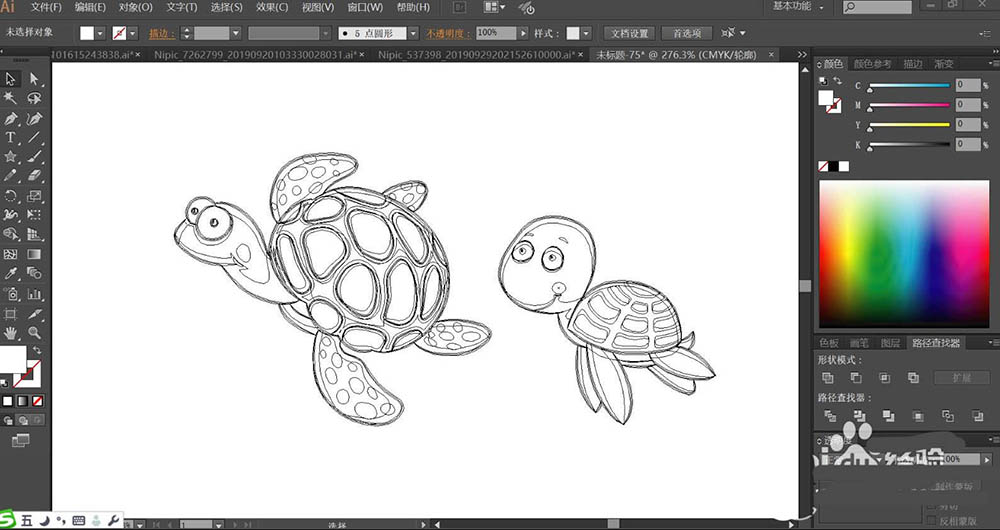1000x530 pixels.
Task: Switch to Nipic_7262799 document tab
Action: 255,55
